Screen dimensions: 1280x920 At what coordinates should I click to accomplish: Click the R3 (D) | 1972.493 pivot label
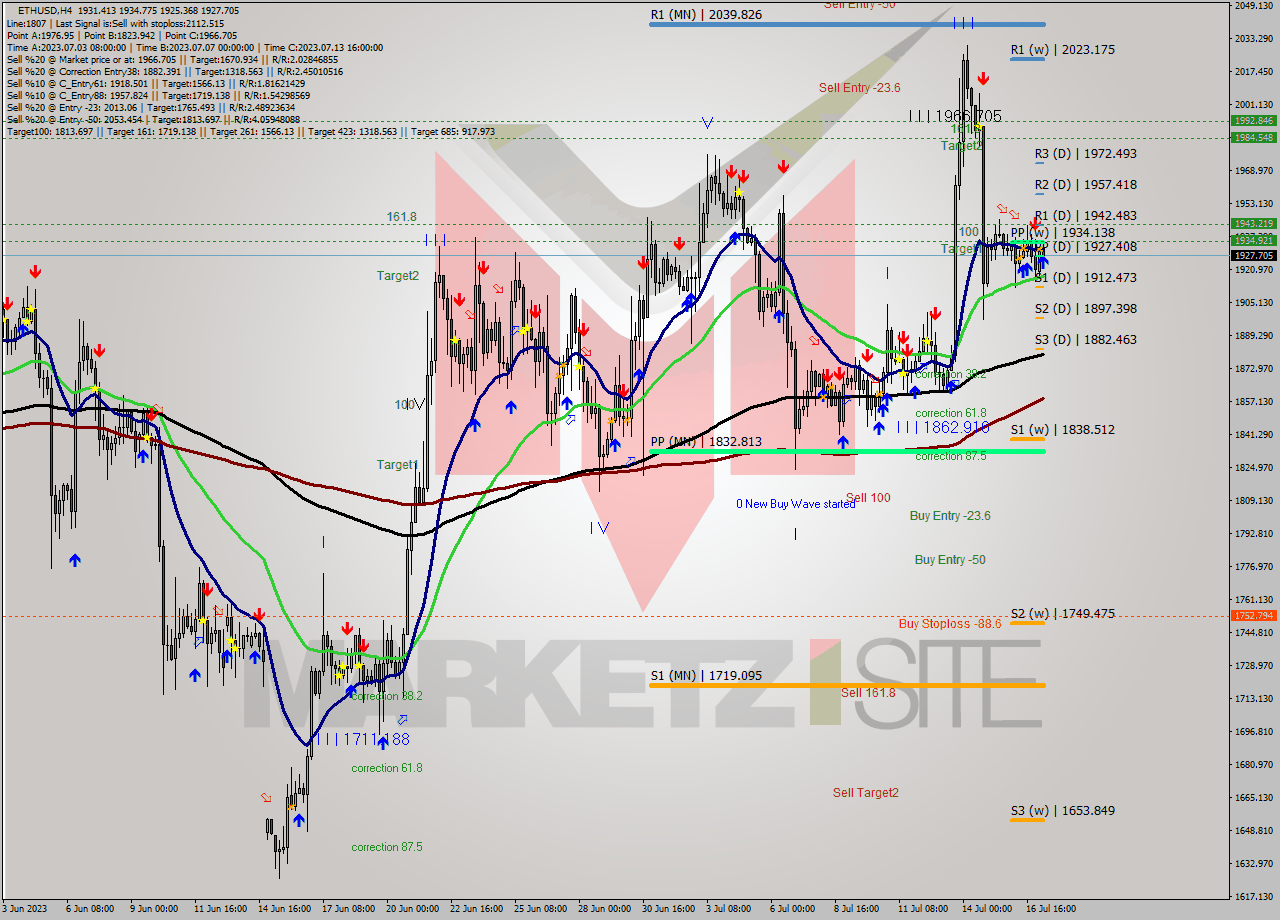point(1085,154)
